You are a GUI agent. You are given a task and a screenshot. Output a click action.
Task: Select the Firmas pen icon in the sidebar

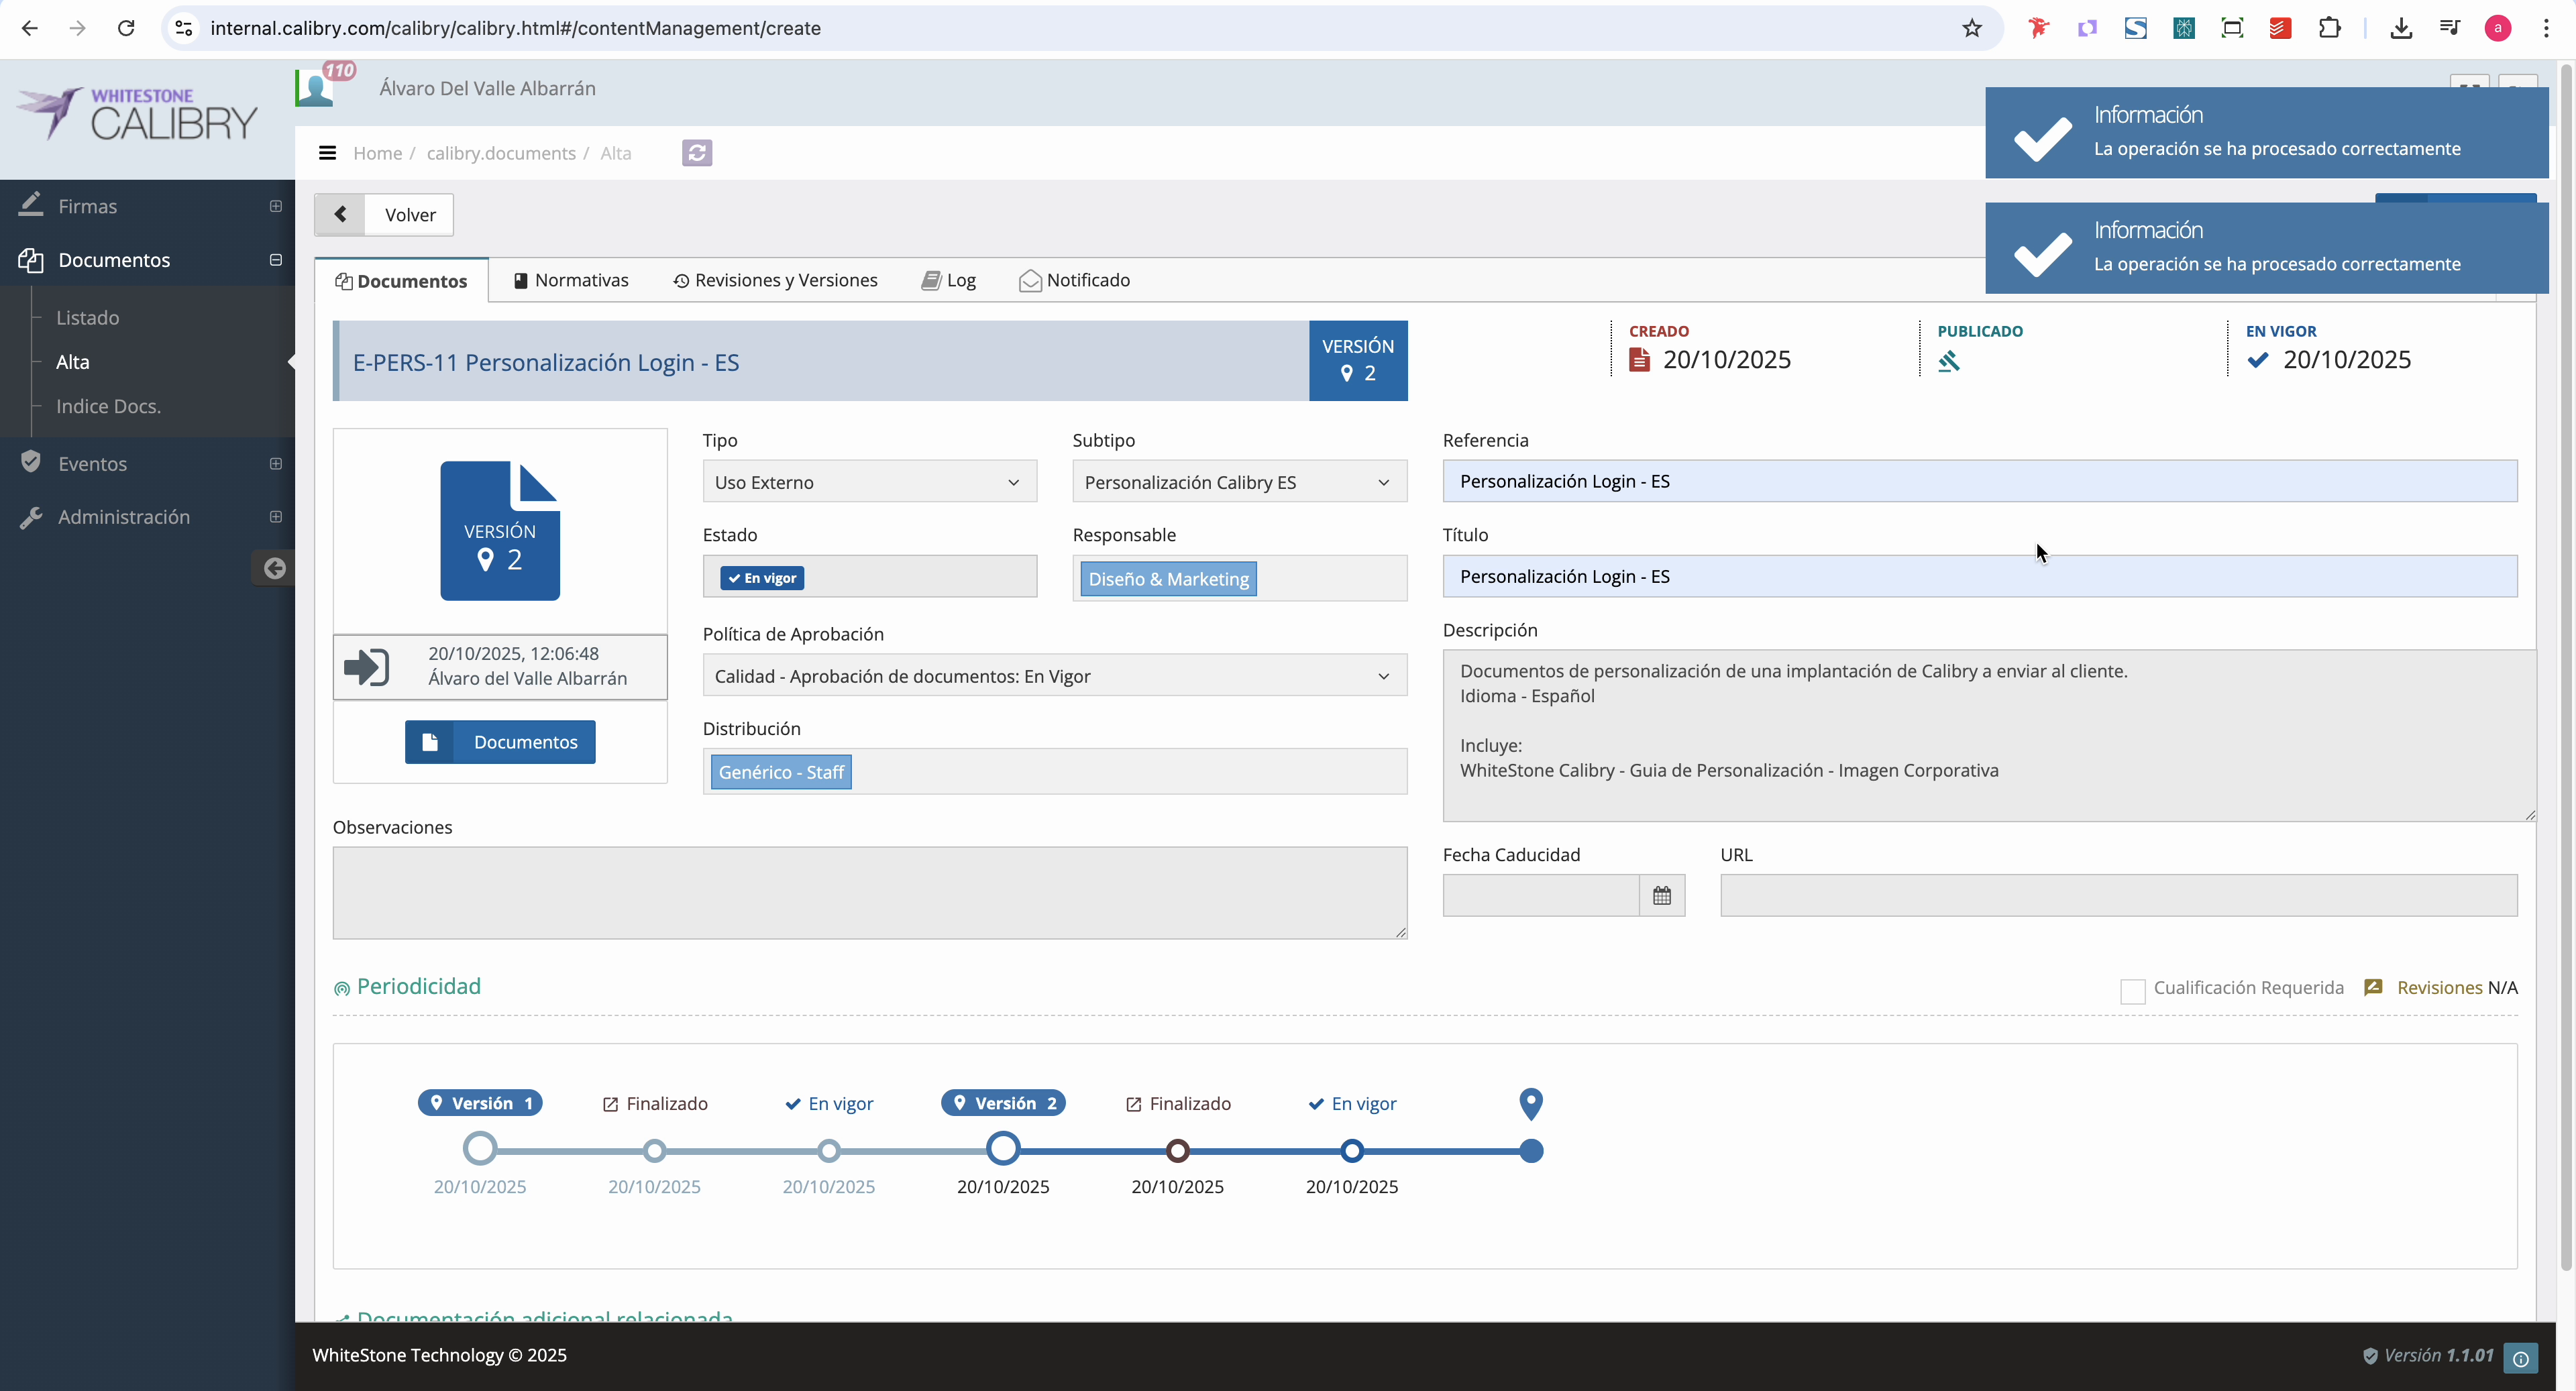31,204
